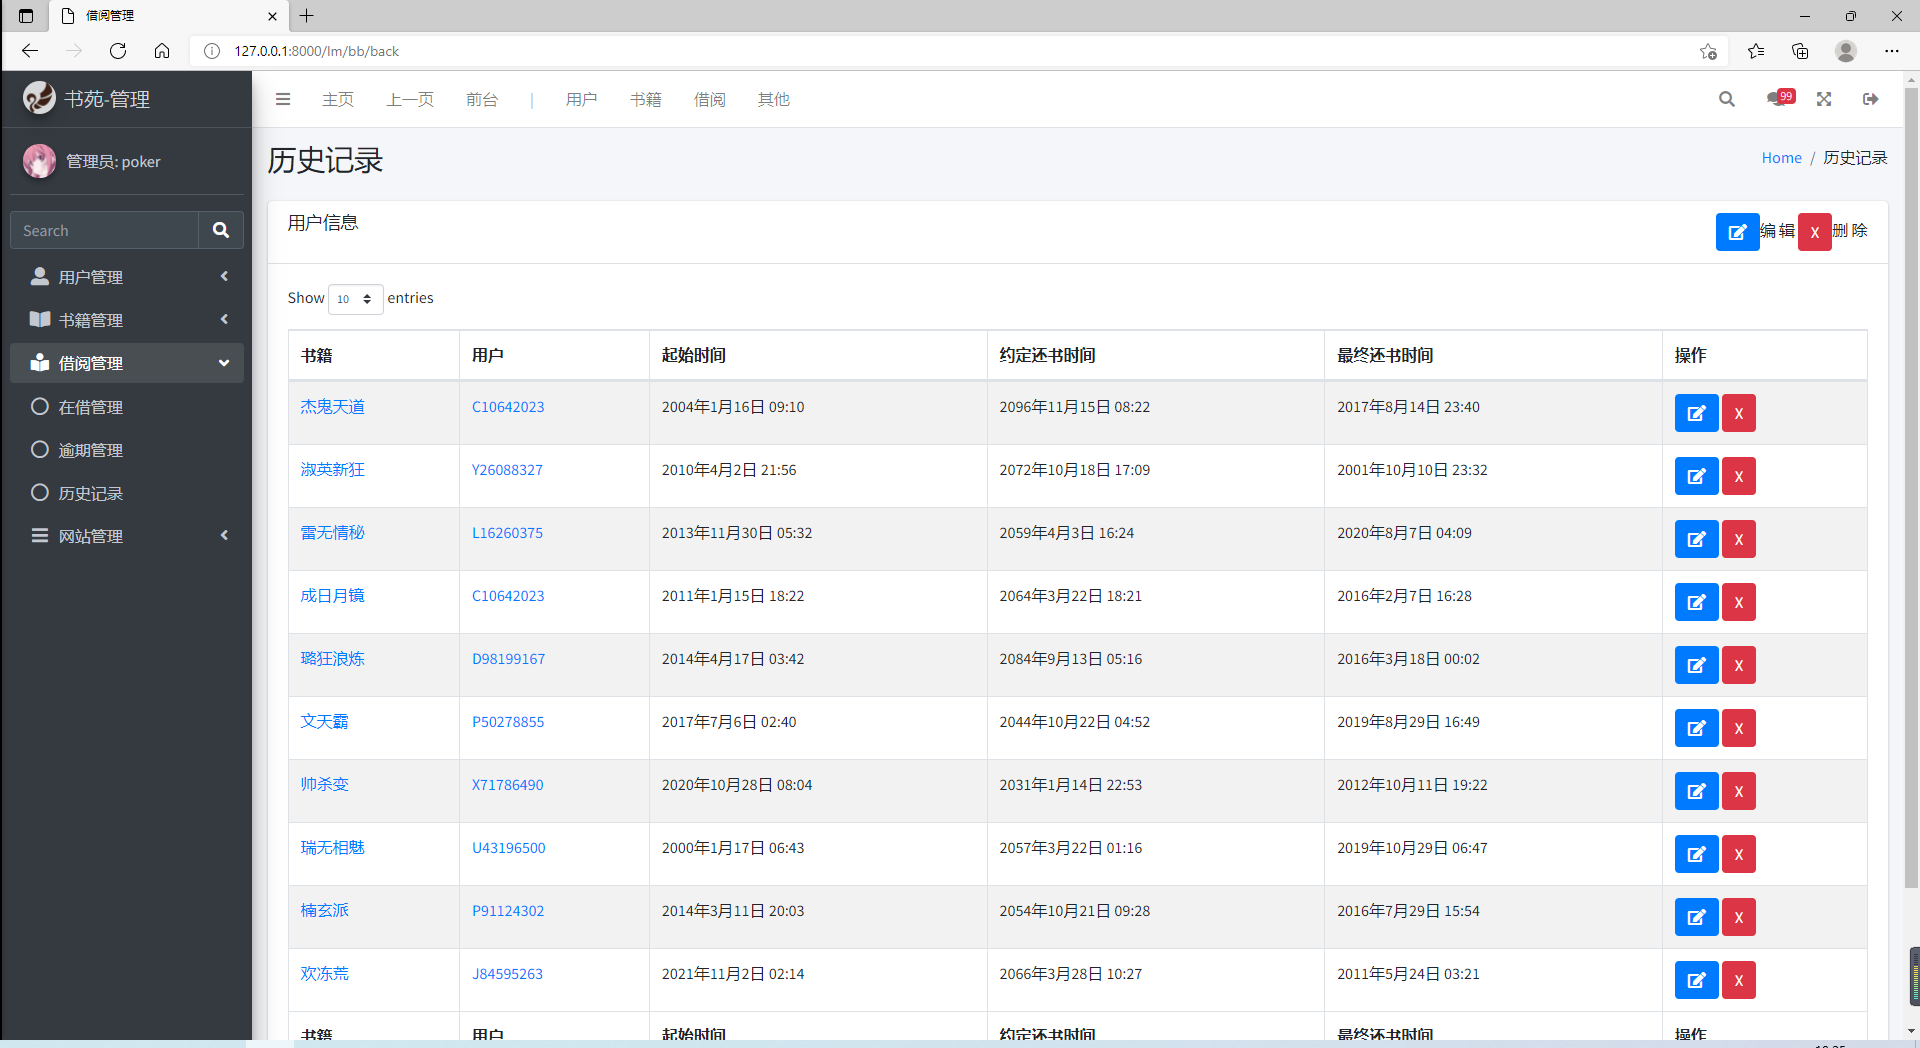Expand 网站管理 sidebar menu

pos(127,536)
